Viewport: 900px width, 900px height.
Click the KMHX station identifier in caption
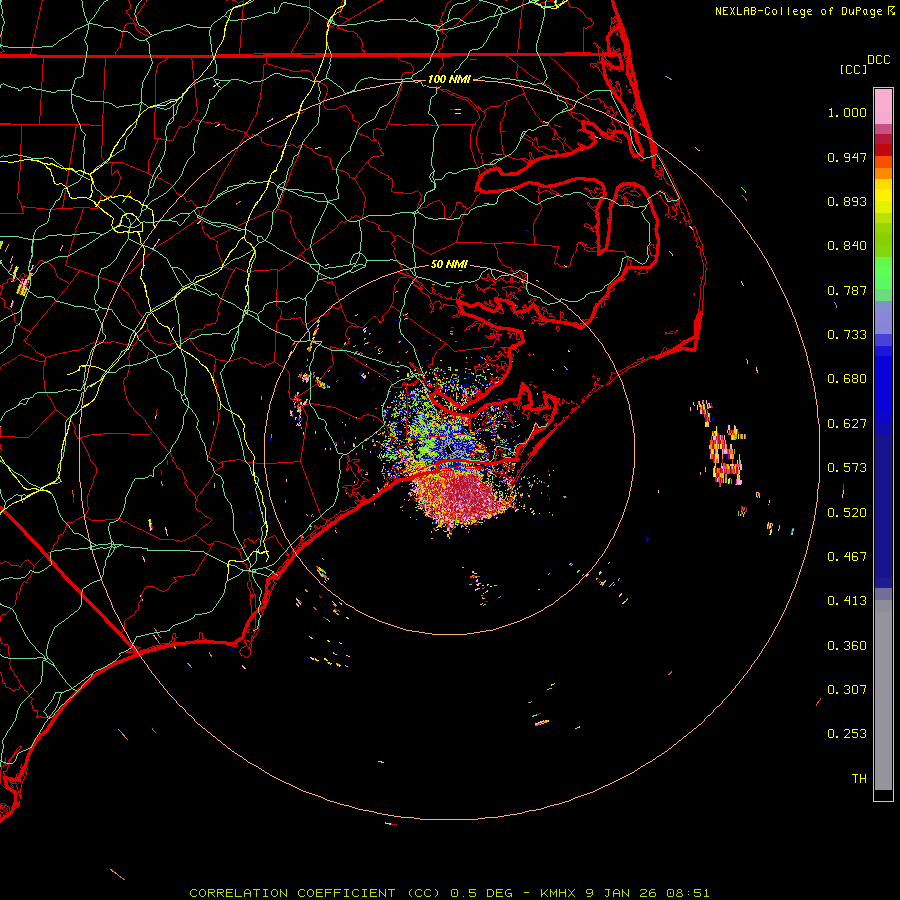(560, 893)
